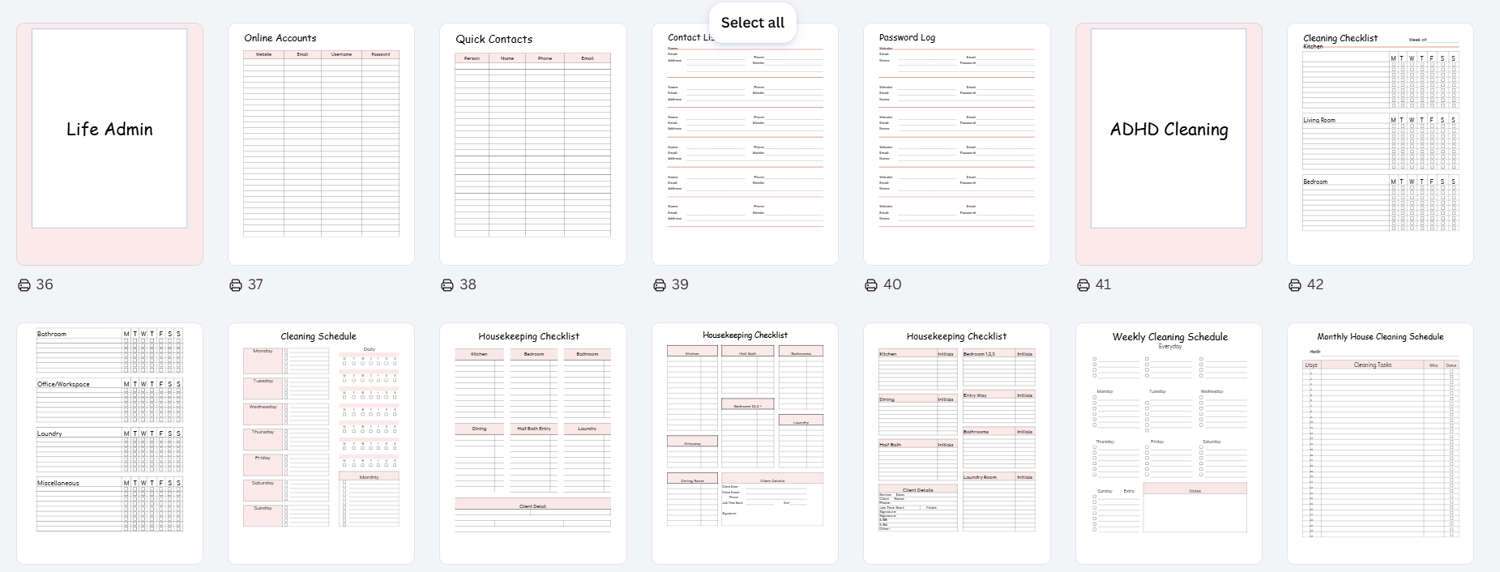The image size is (1500, 572).
Task: Select the Password Log page thumbnail
Action: [957, 144]
